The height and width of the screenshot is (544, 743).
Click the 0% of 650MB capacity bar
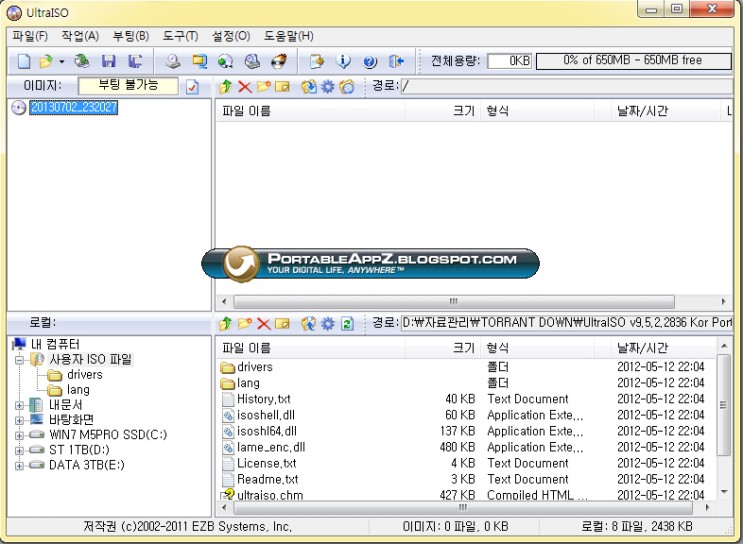pyautogui.click(x=634, y=61)
